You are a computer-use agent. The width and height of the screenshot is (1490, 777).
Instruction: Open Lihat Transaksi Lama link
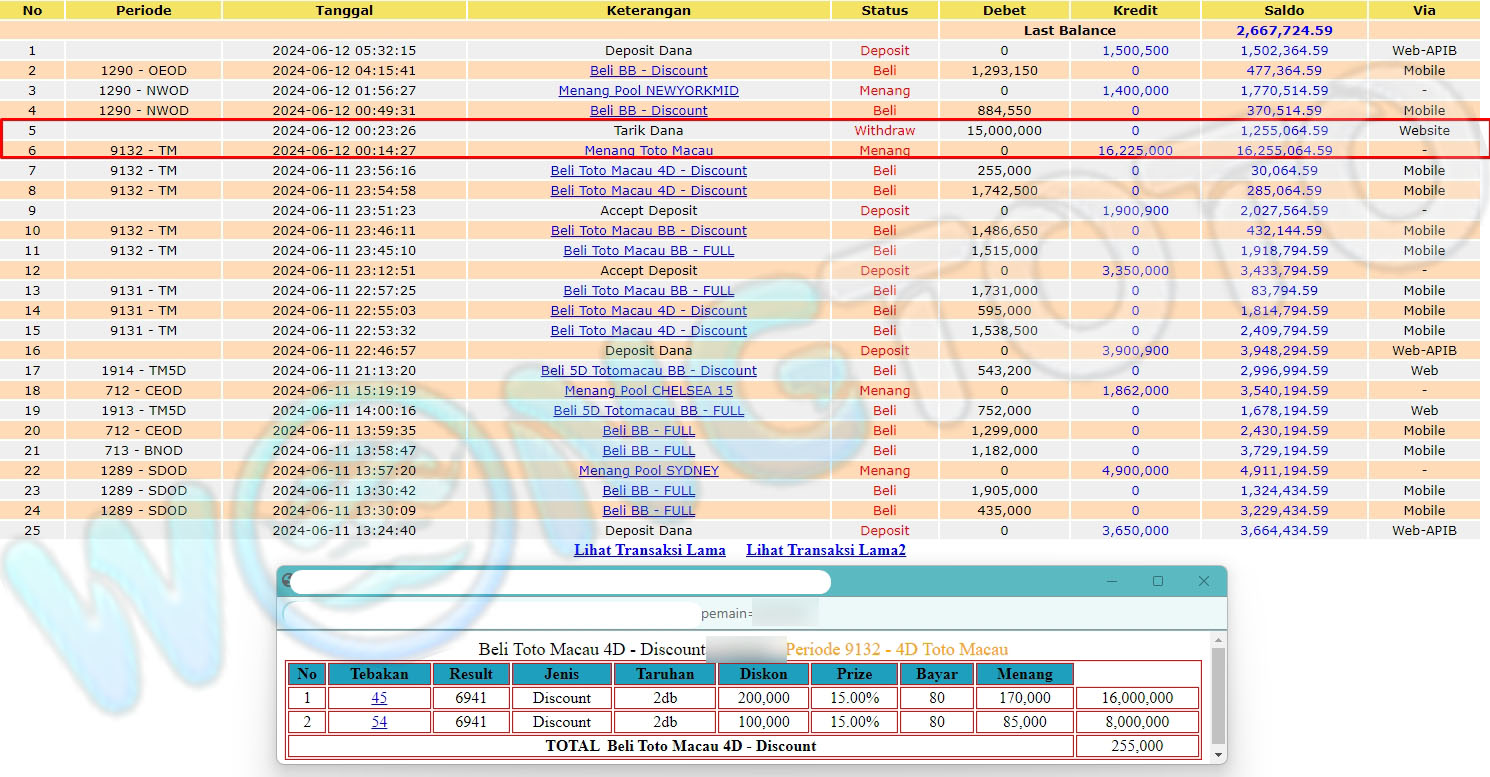650,550
